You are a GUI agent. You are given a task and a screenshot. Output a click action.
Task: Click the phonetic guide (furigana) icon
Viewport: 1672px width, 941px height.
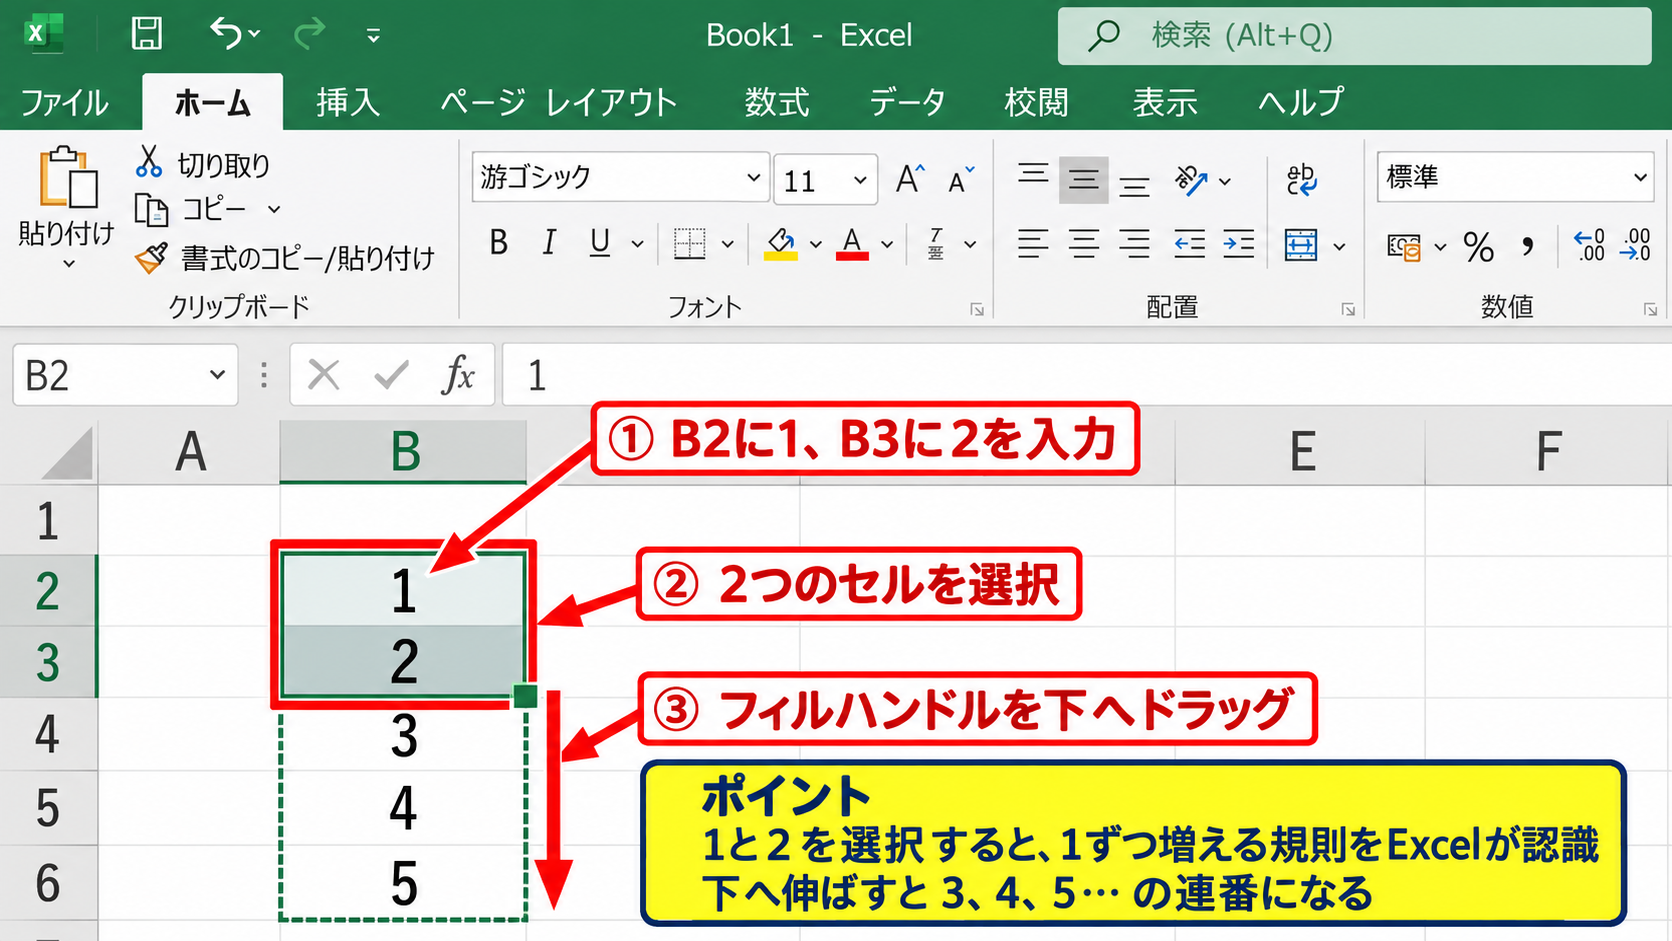click(936, 243)
